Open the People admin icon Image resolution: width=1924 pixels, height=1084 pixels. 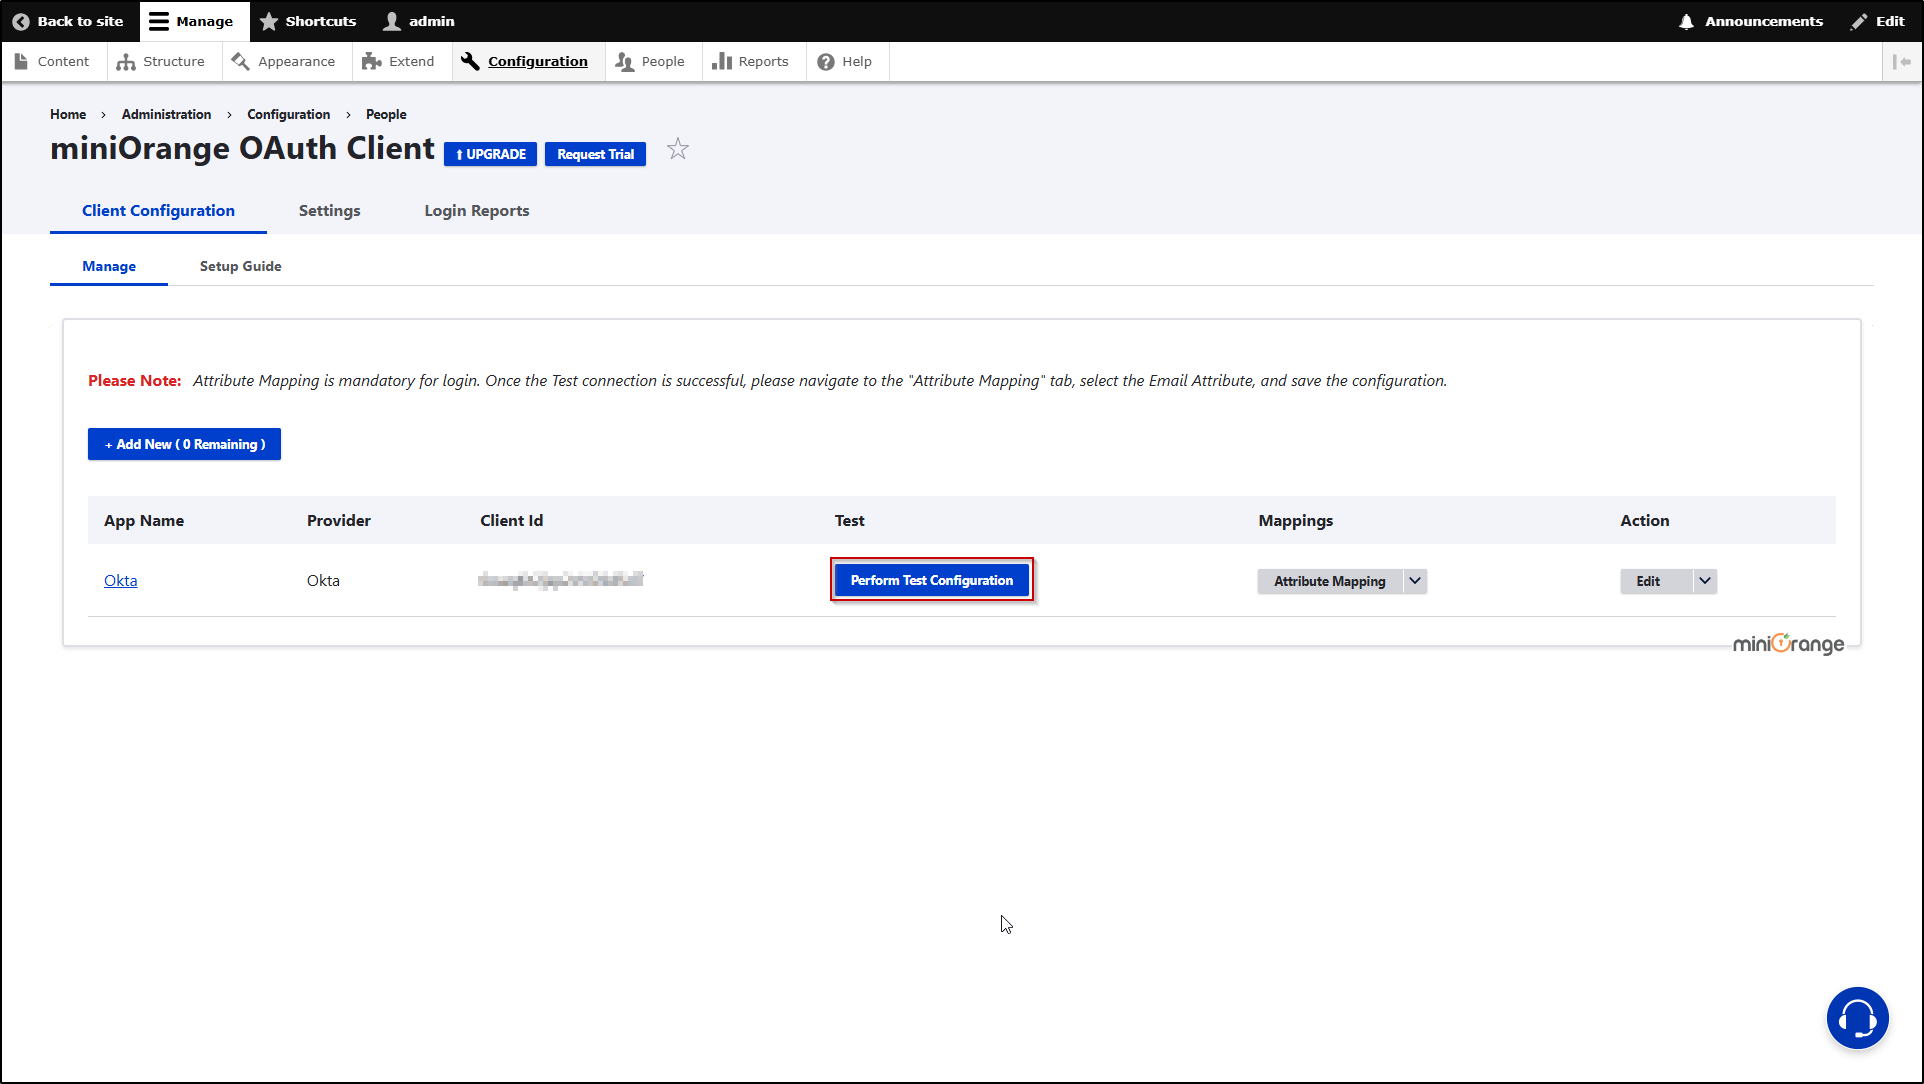pos(622,61)
